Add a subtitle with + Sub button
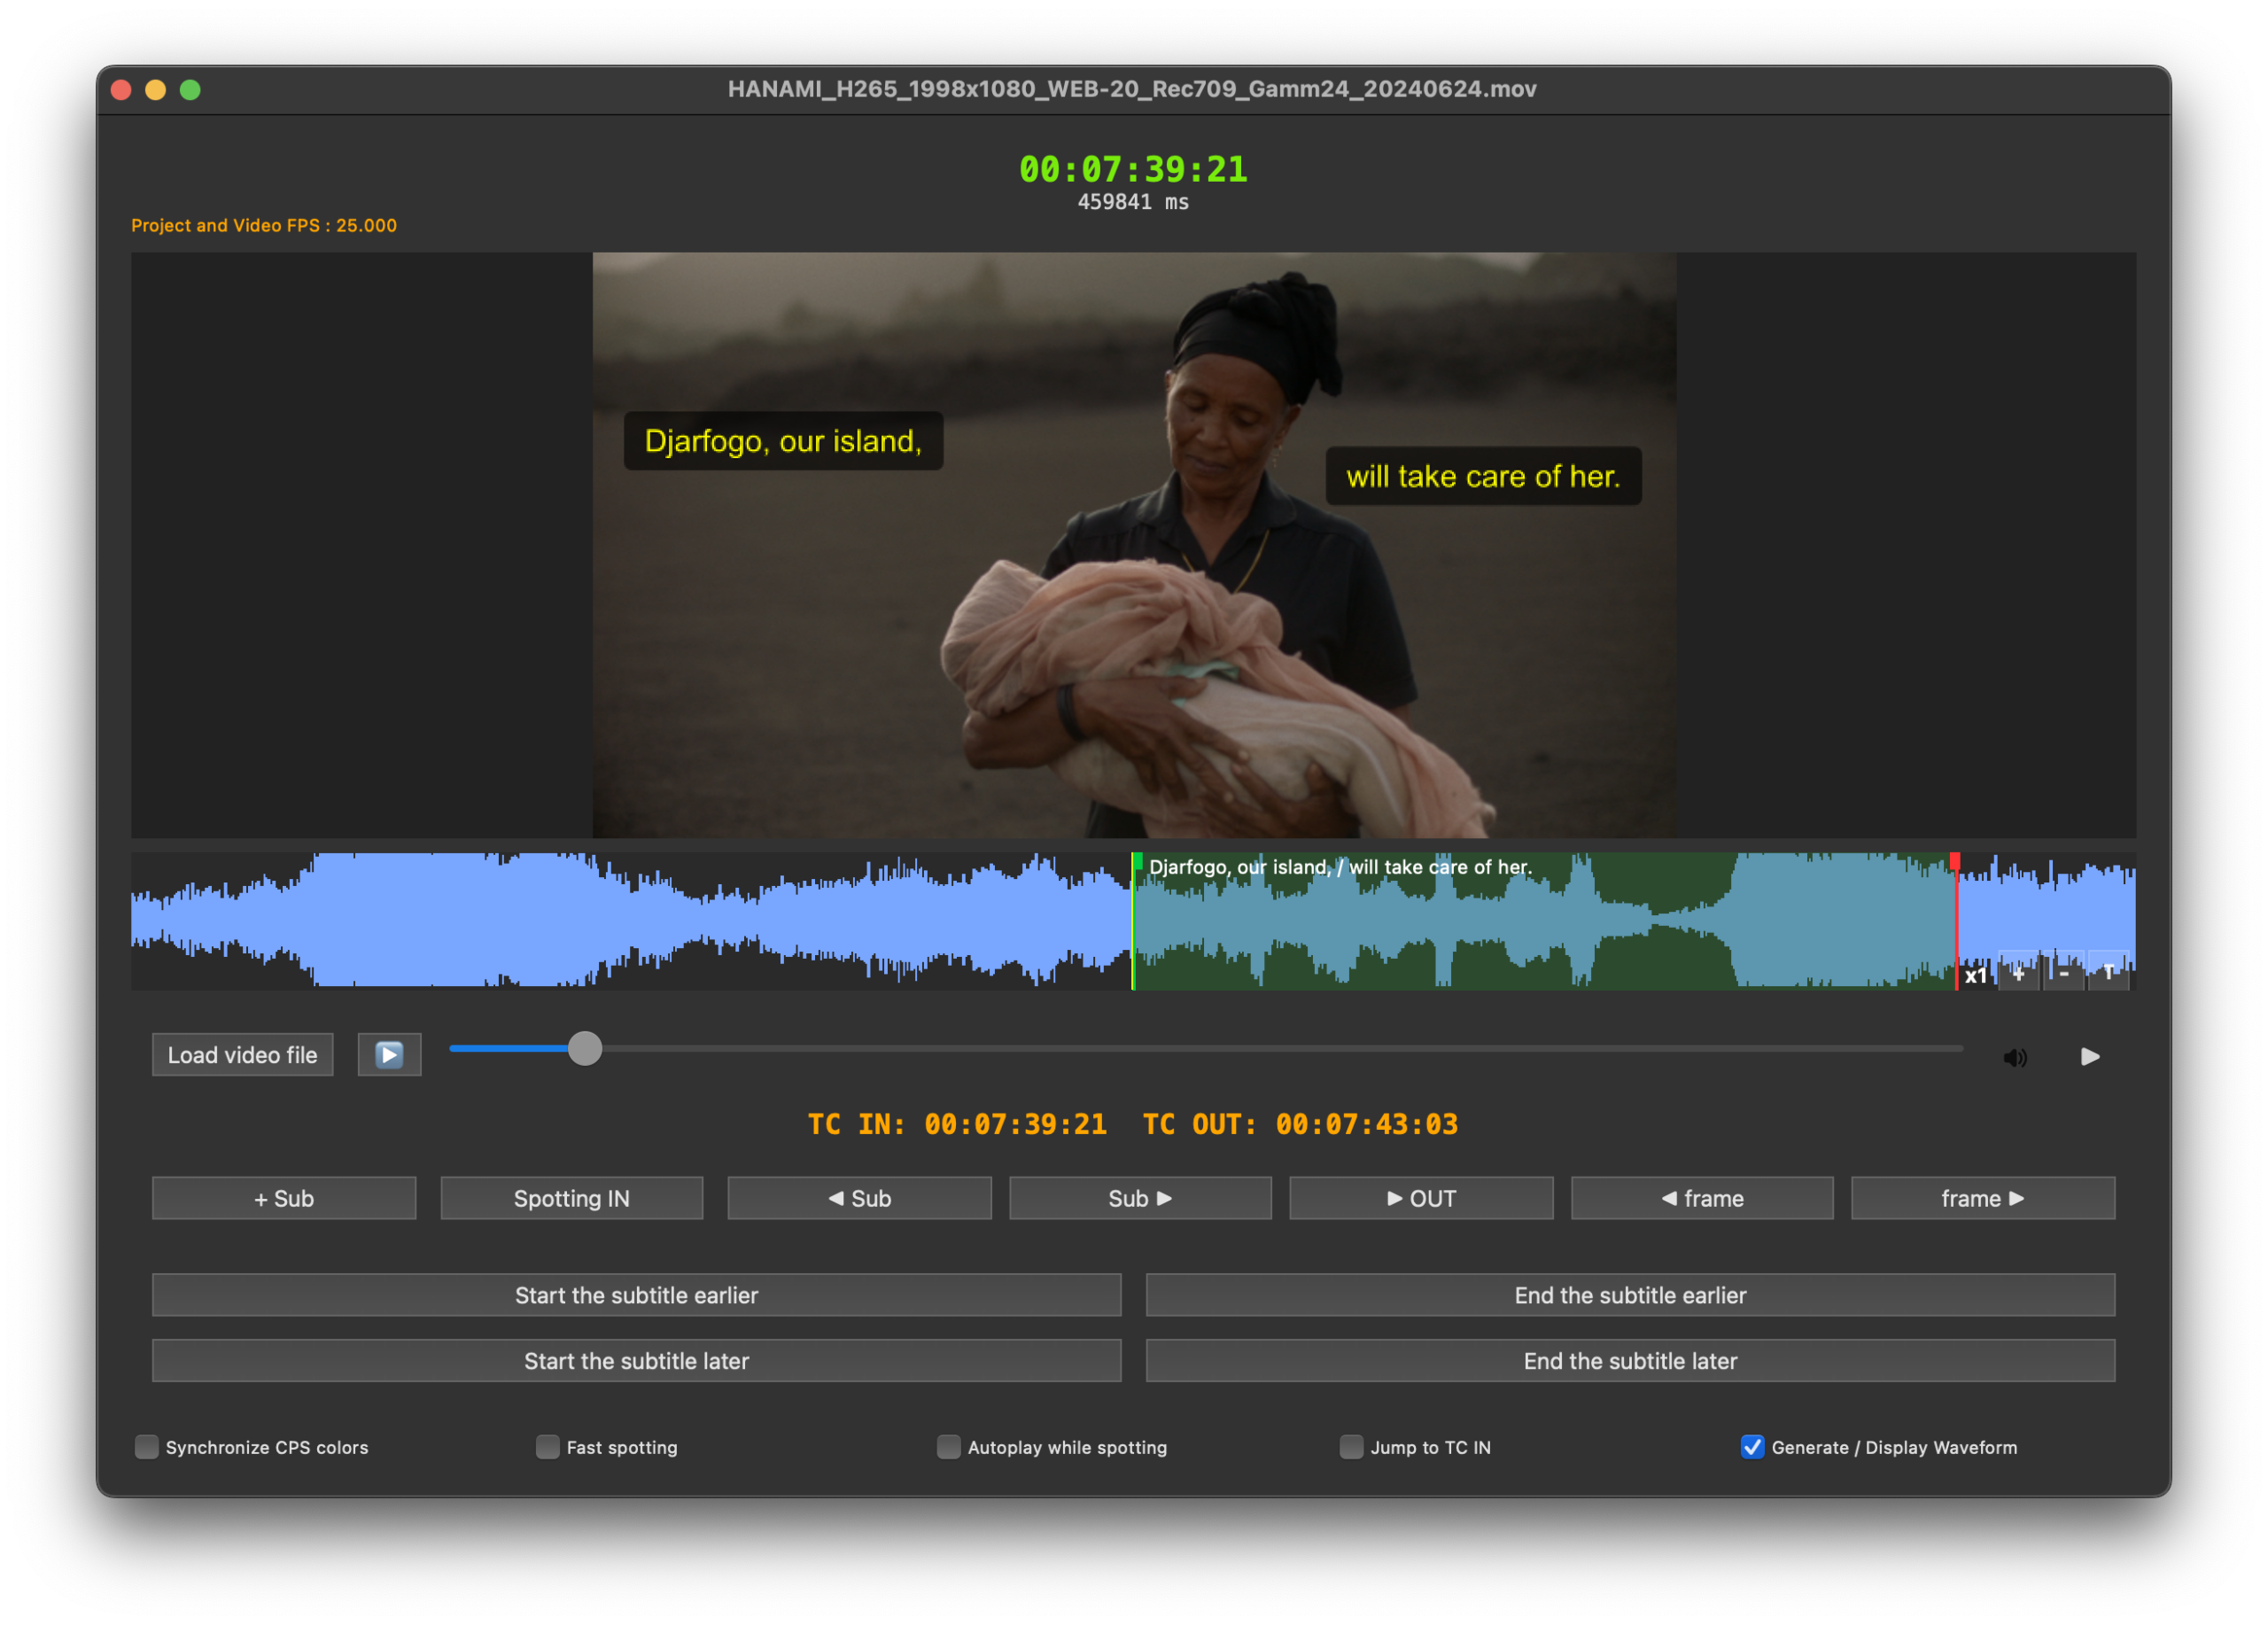The width and height of the screenshot is (2268, 1625). click(284, 1198)
